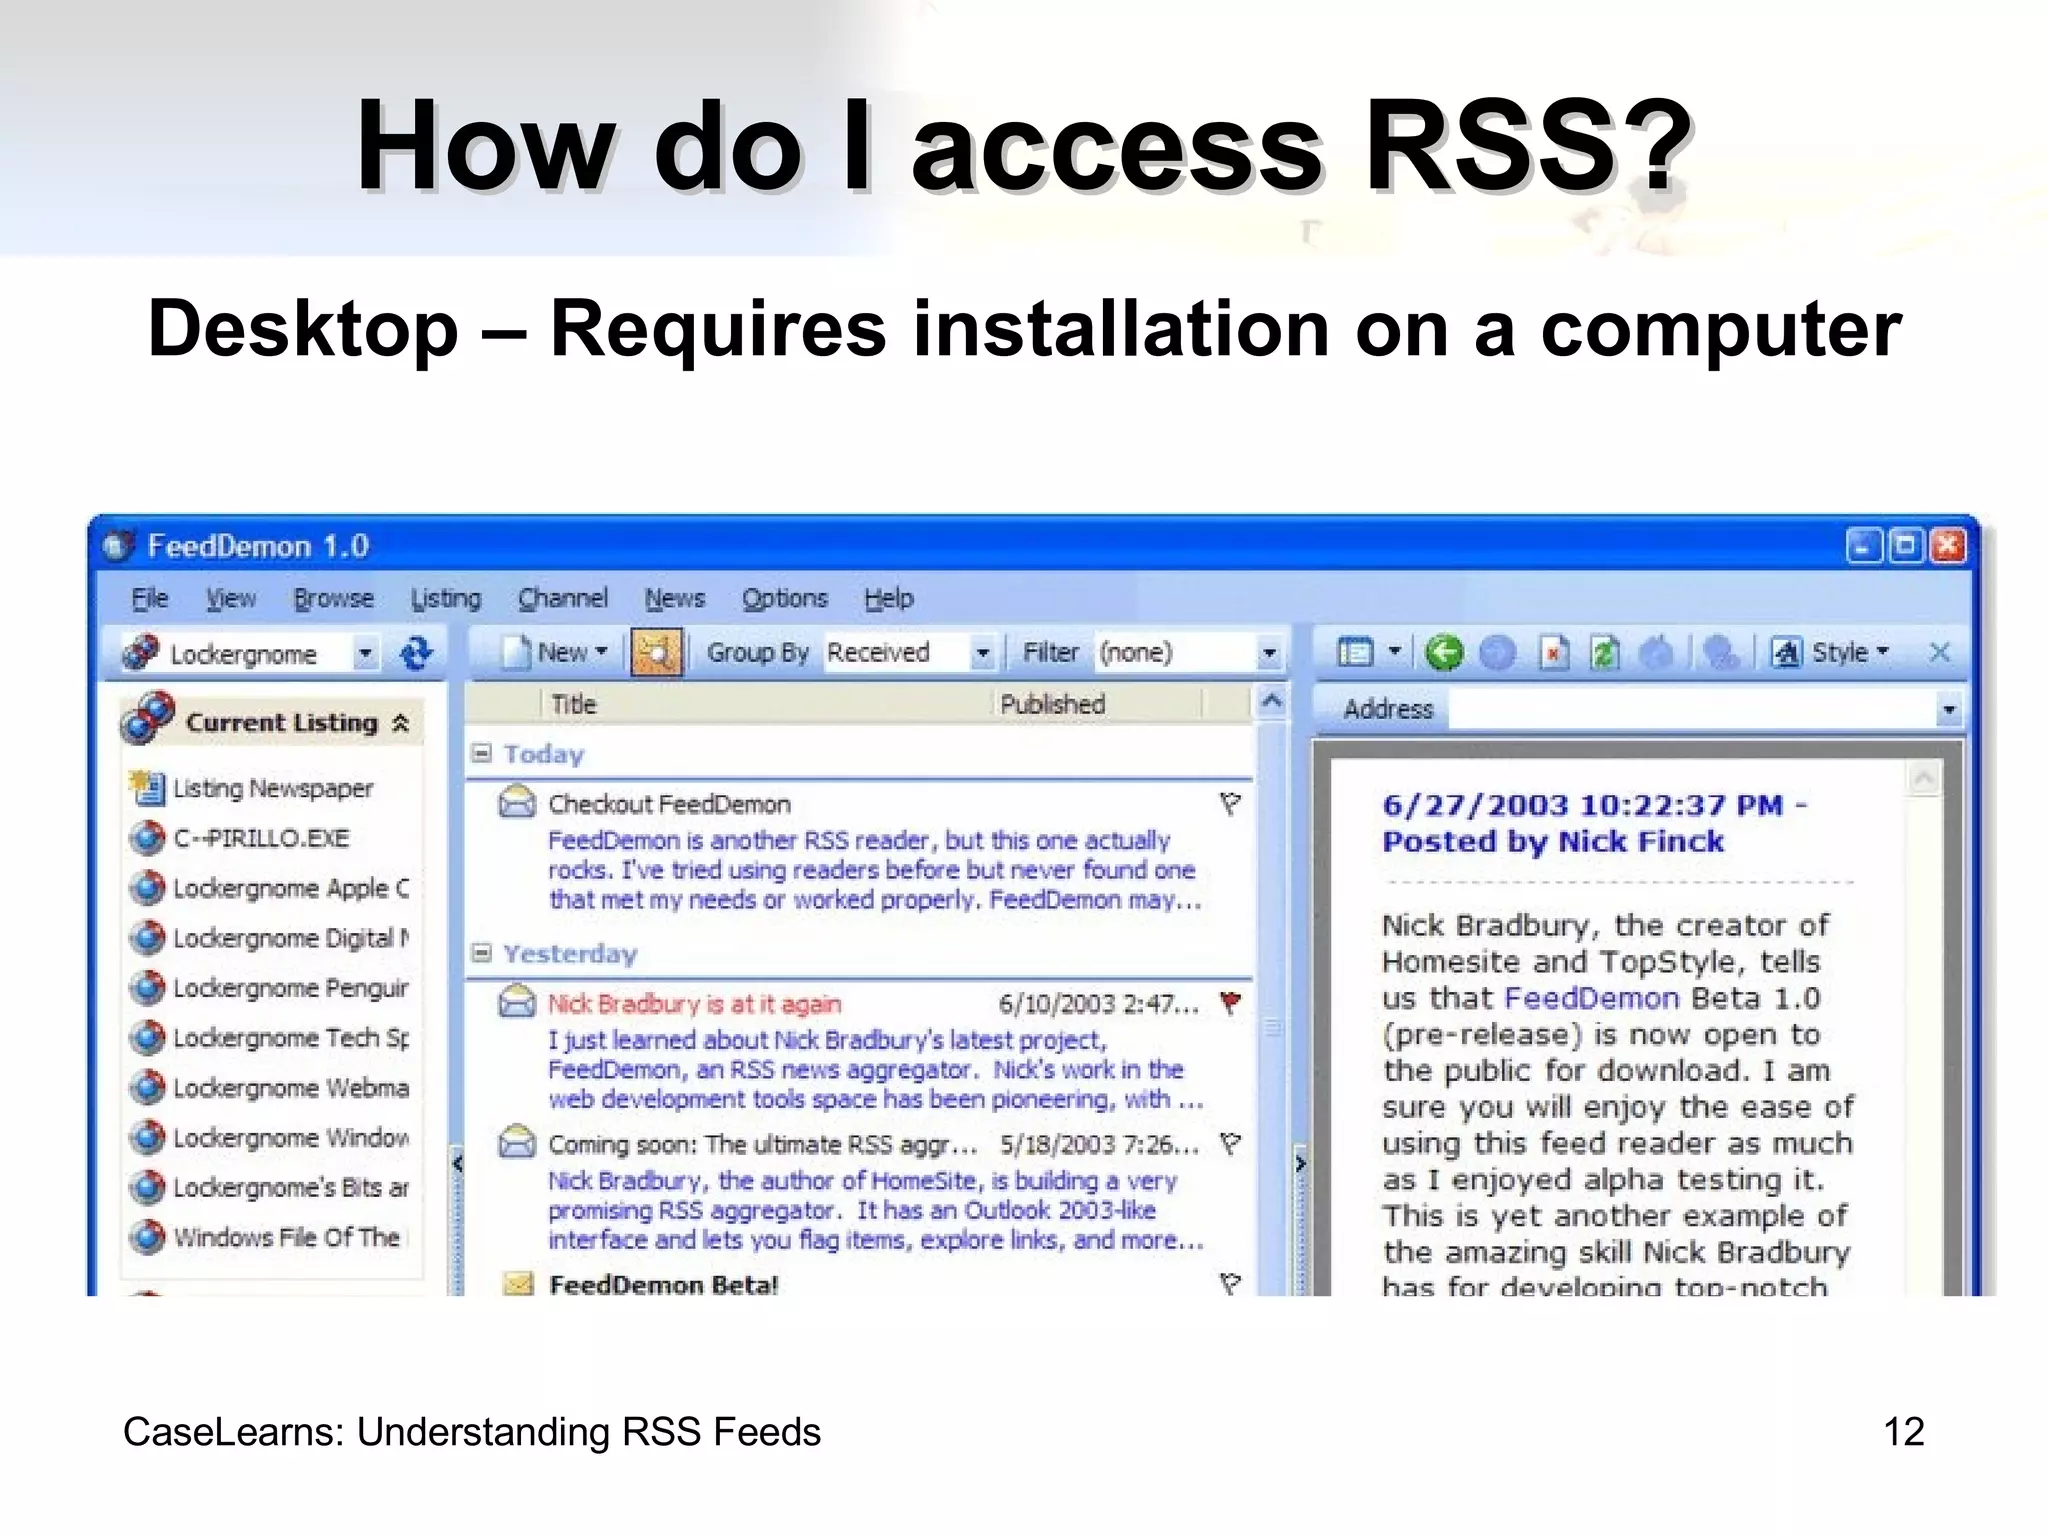Click the Listing Newspaper icon
This screenshot has width=2048, height=1536.
pyautogui.click(x=147, y=787)
